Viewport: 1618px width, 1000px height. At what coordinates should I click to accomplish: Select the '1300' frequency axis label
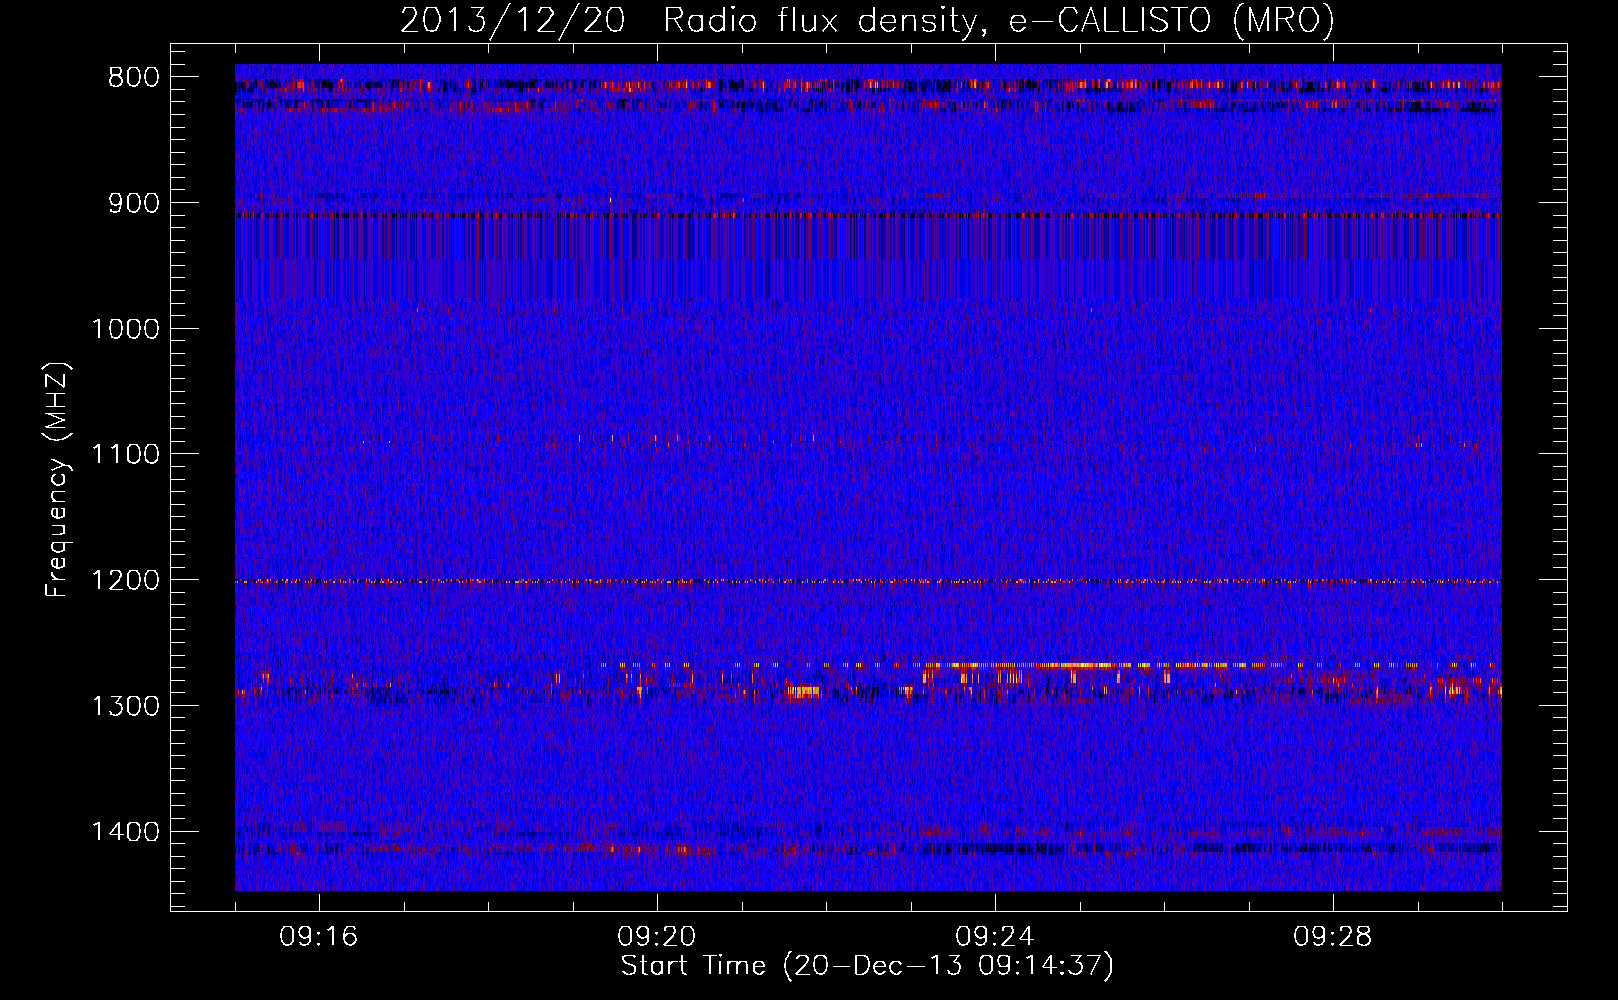[125, 706]
